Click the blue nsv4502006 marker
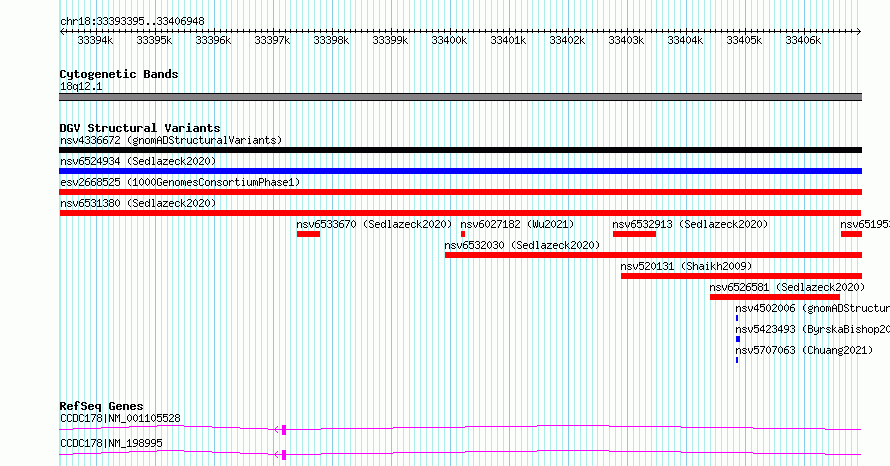 [x=737, y=318]
